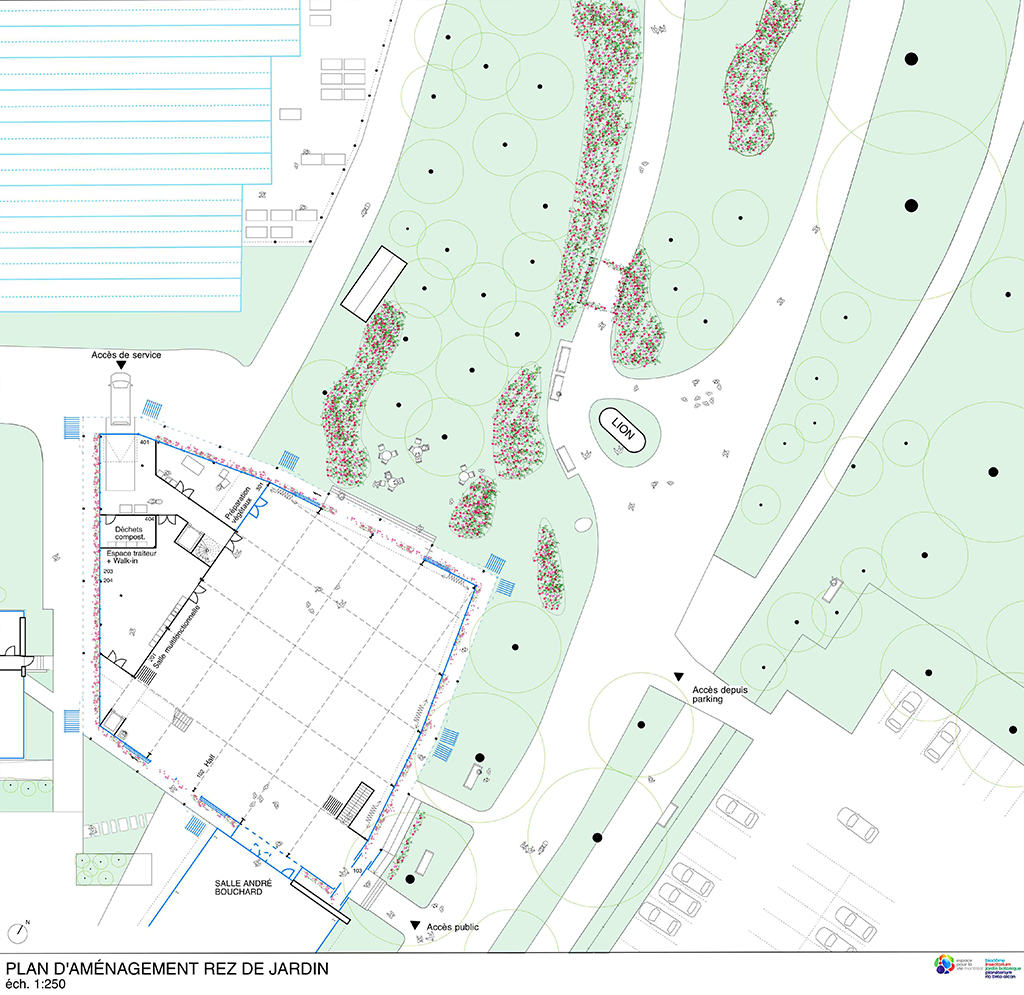Click the SALLE ANDRÉ BOUCHARD label
Image resolution: width=1024 pixels, height=995 pixels.
[238, 889]
